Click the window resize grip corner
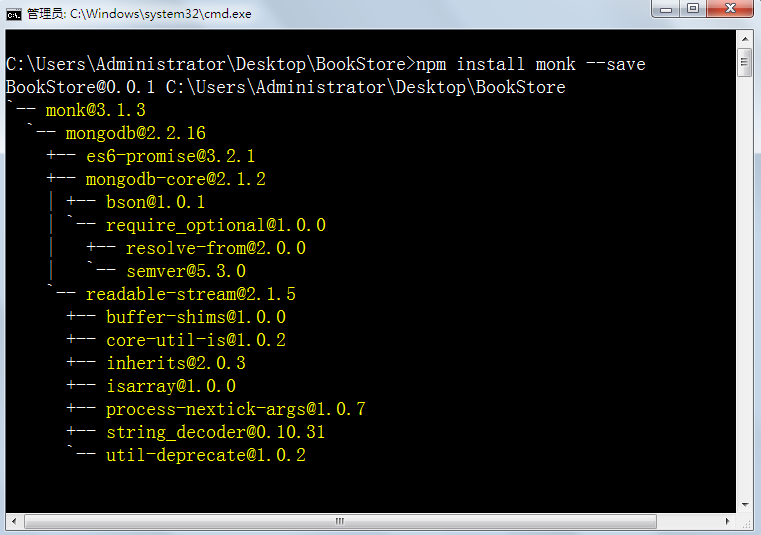The width and height of the screenshot is (761, 535). [x=746, y=523]
